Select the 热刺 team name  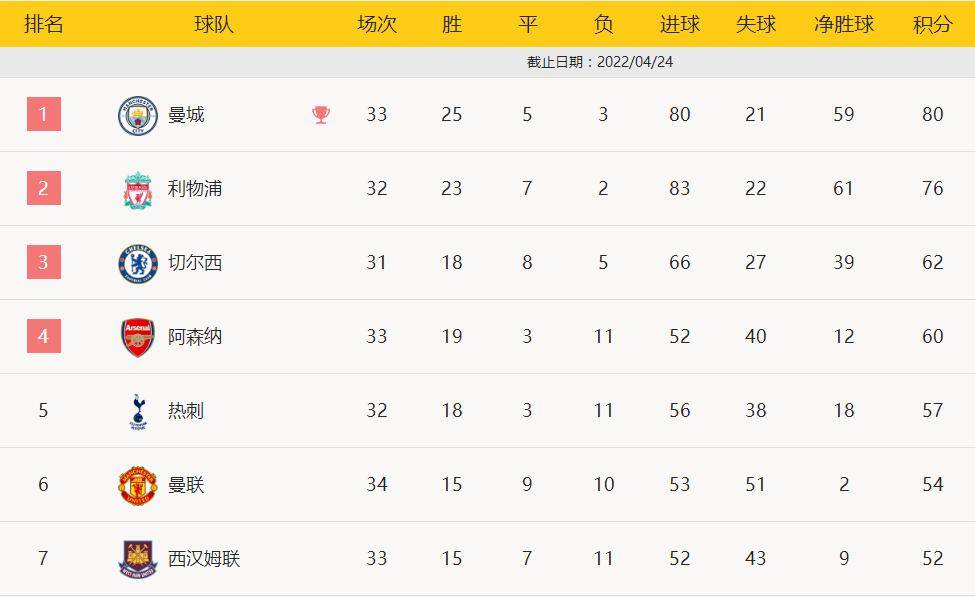[186, 411]
